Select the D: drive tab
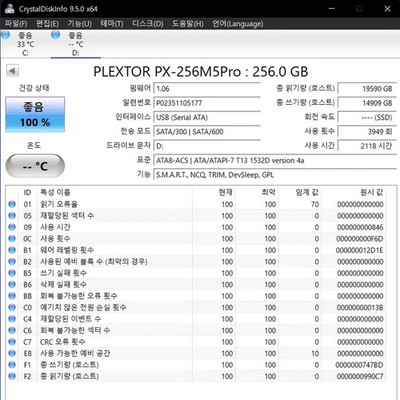Image resolution: width=400 pixels, height=400 pixels. pos(76,44)
